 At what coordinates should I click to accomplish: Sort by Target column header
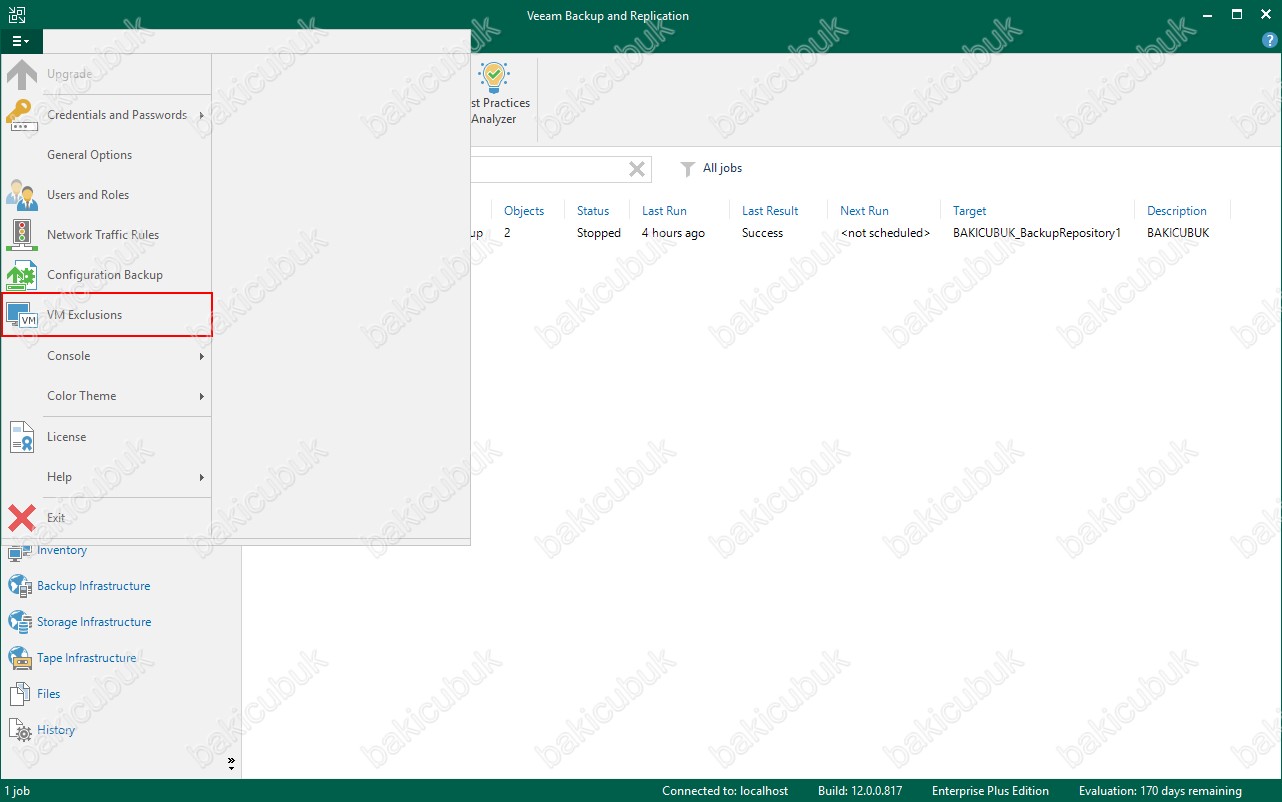(x=969, y=211)
